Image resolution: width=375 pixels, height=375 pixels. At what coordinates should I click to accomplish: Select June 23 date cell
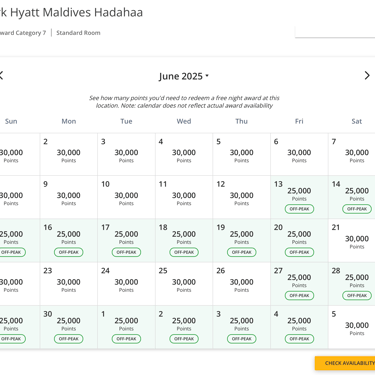click(x=69, y=284)
